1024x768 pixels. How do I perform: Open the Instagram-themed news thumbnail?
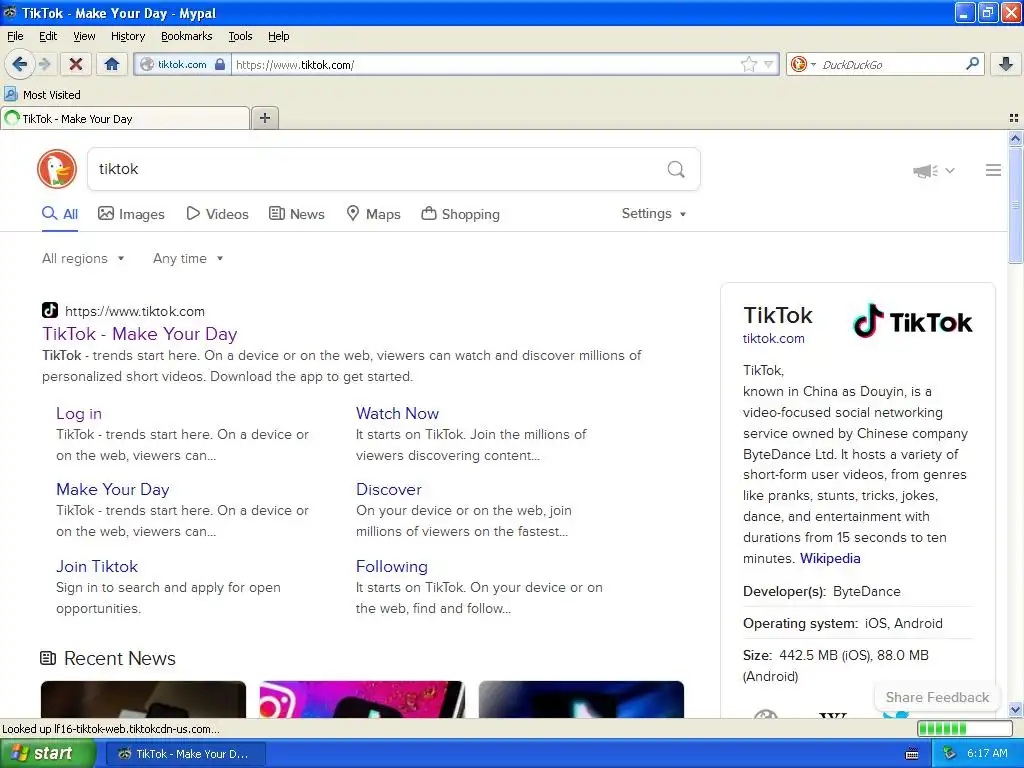tap(362, 699)
